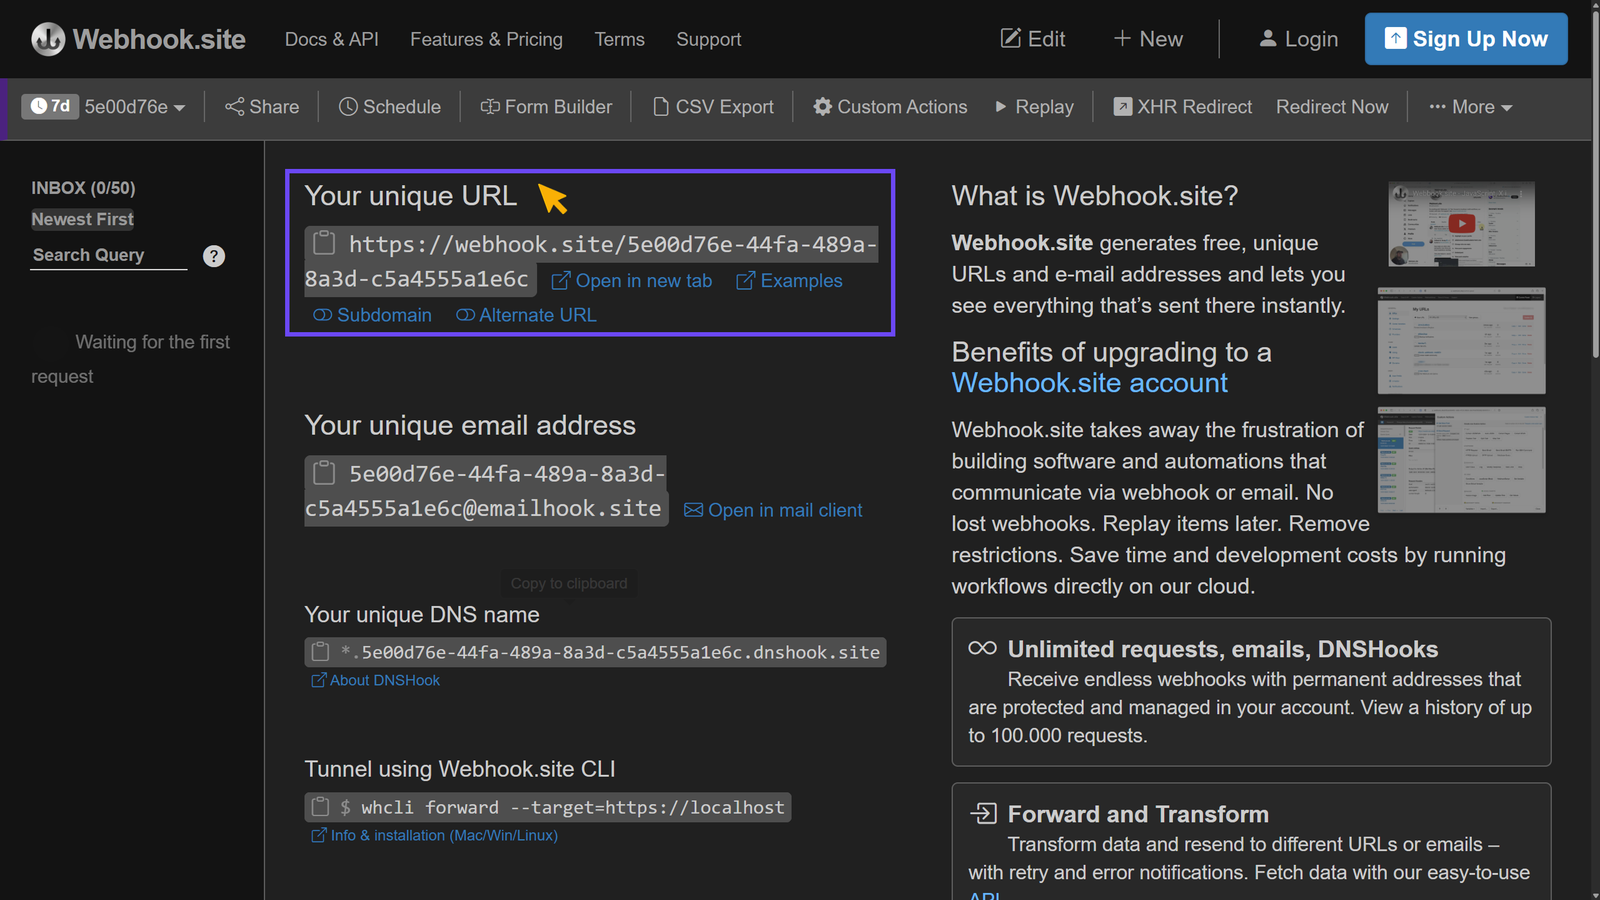Copy the whcli forward command clipboard icon
This screenshot has width=1600, height=900.
click(x=320, y=807)
